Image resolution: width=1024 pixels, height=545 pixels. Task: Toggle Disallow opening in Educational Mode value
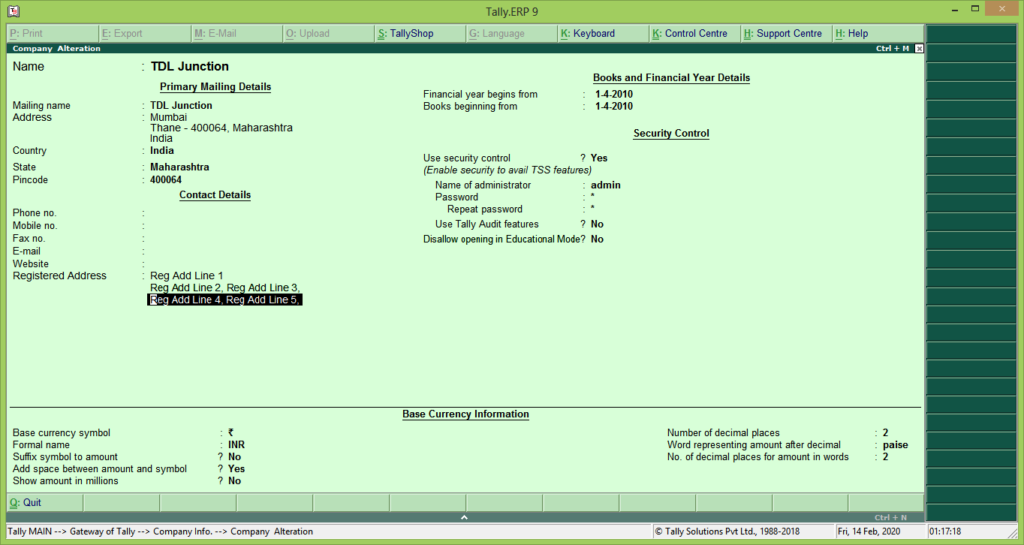click(x=597, y=240)
